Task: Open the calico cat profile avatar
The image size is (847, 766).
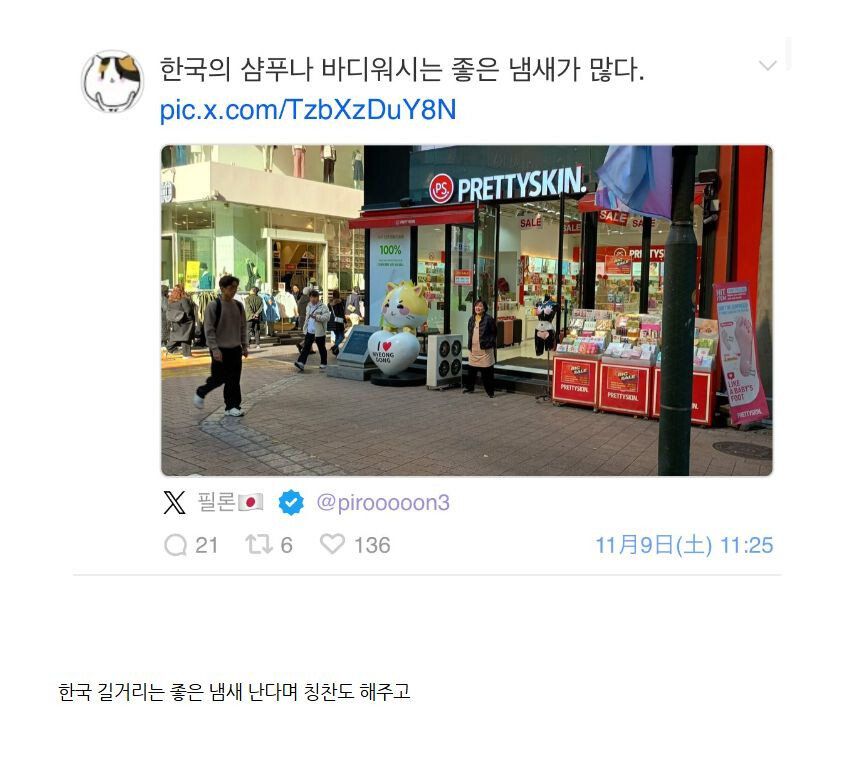Action: tap(112, 81)
